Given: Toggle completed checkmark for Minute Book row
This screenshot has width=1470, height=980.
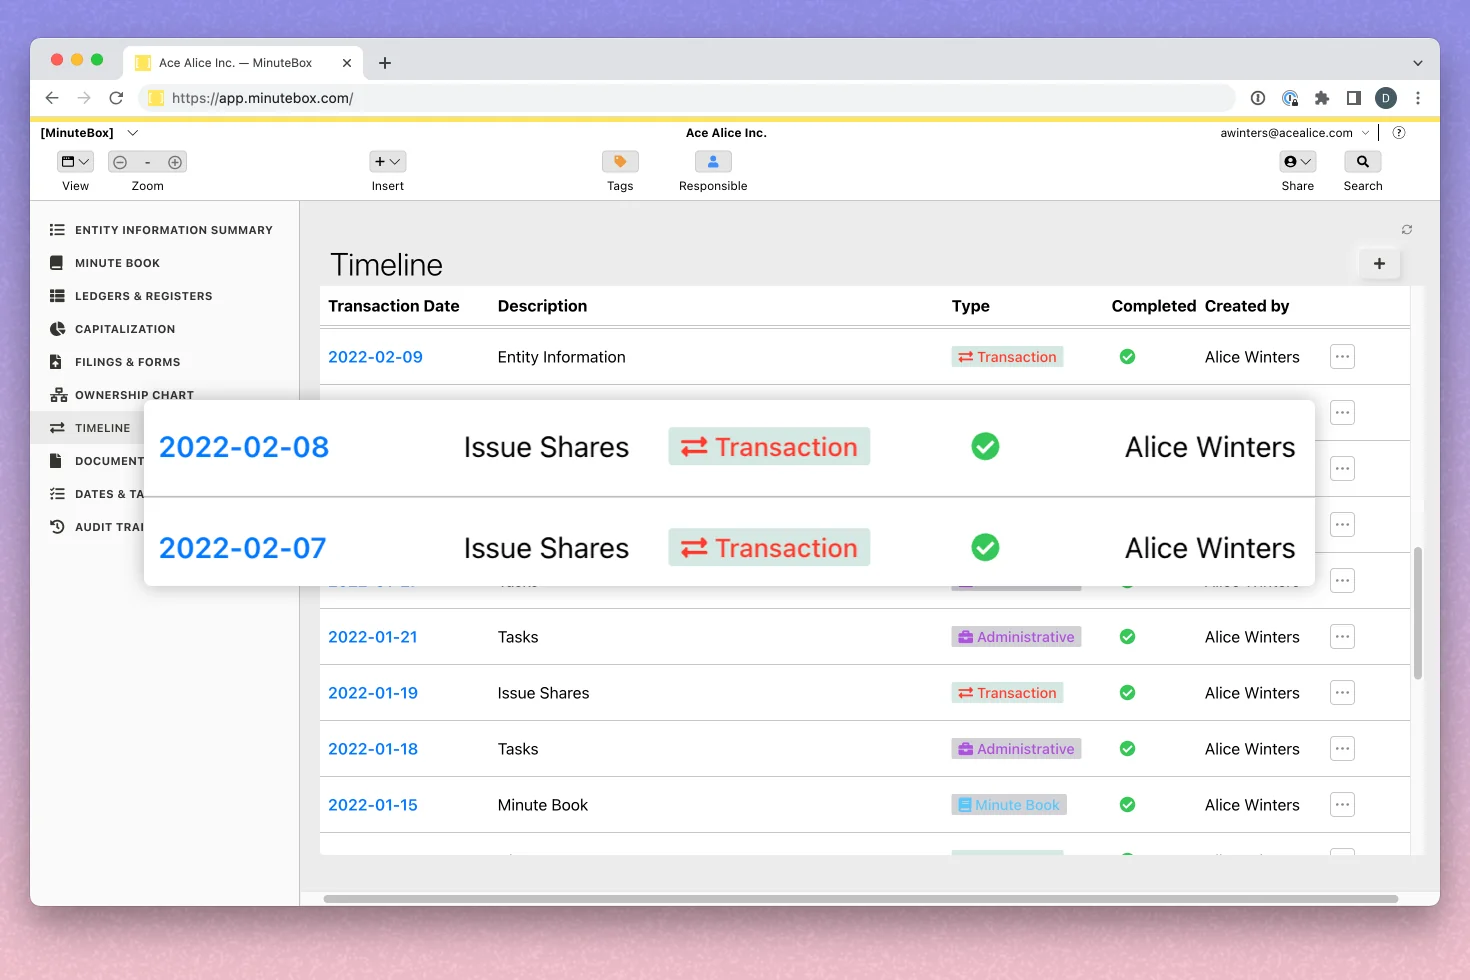Looking at the screenshot, I should (1127, 805).
